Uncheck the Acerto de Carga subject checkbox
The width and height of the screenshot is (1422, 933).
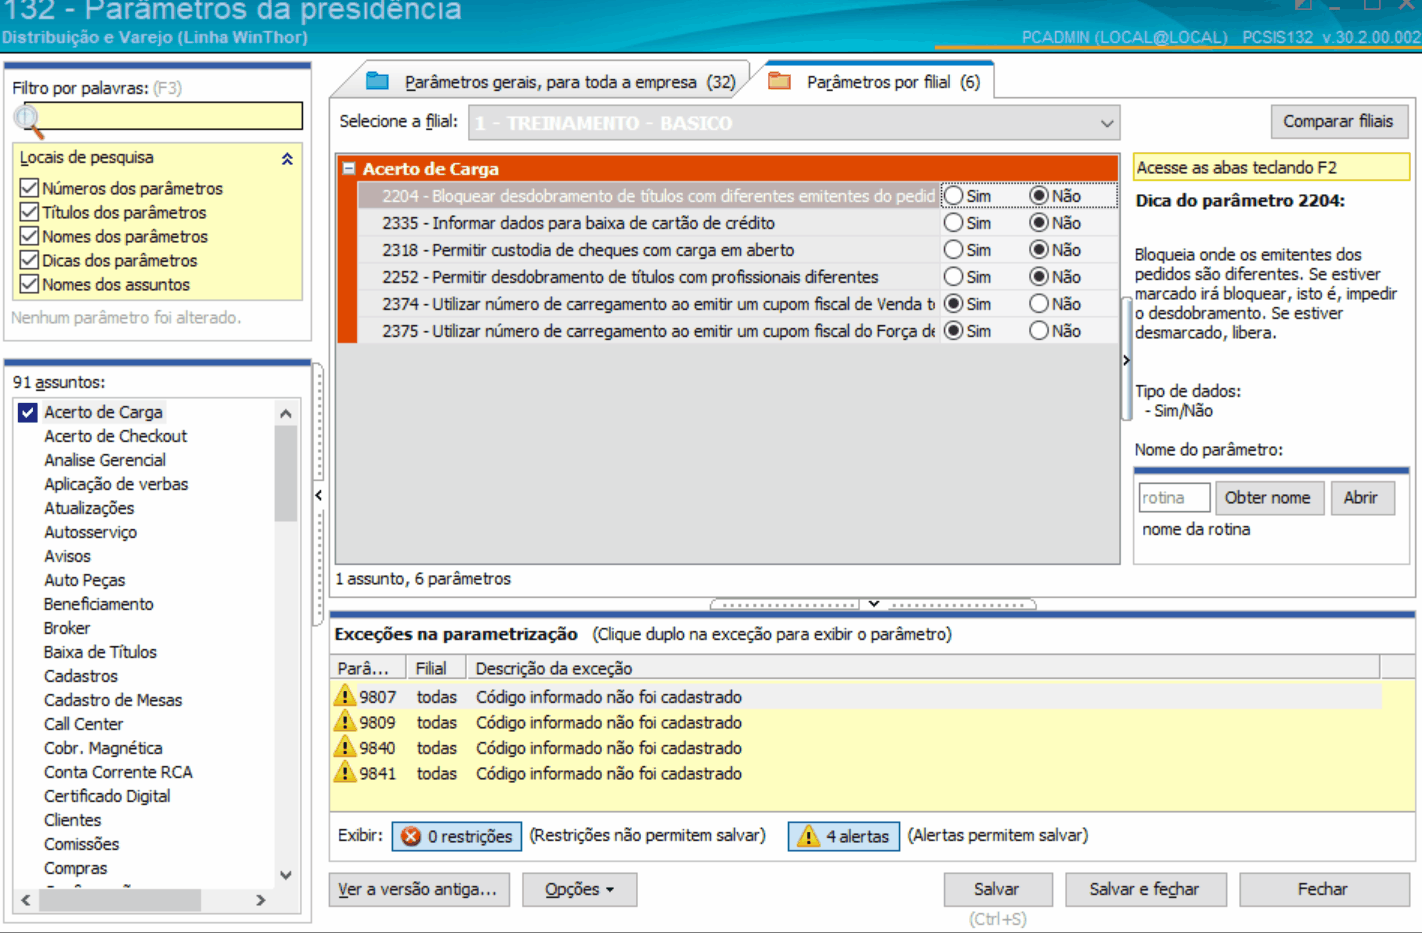tap(28, 412)
